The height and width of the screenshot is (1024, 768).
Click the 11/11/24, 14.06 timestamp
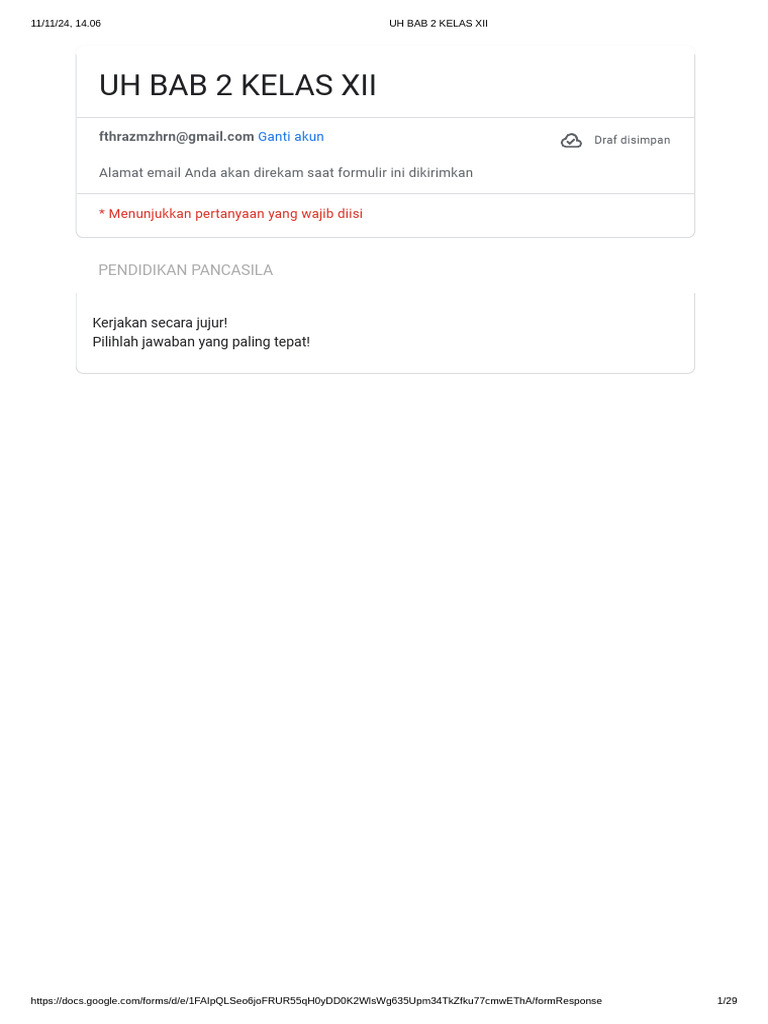(66, 23)
